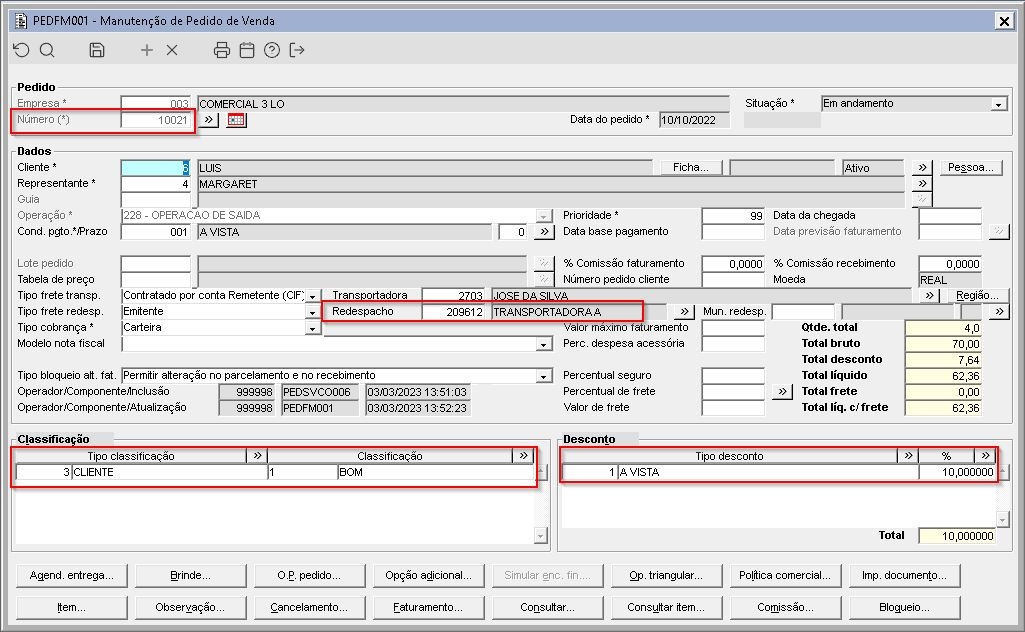1025x632 pixels.
Task: Click the arrow in Tipo classificação header
Action: 257,456
